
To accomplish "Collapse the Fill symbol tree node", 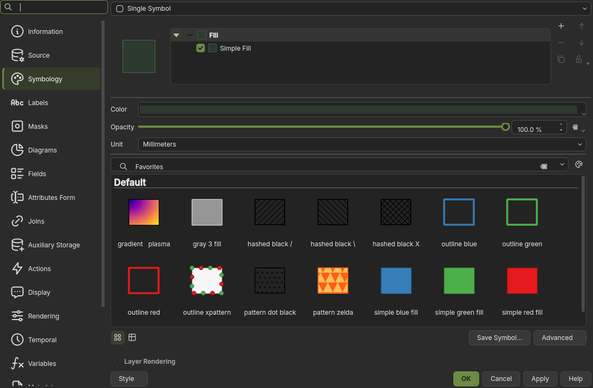I will coord(176,35).
